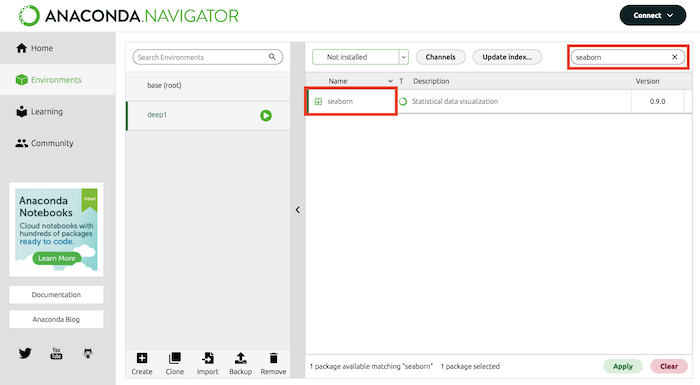Viewport: 700px width, 385px height.
Task: Open the Connect dropdown
Action: click(x=653, y=15)
